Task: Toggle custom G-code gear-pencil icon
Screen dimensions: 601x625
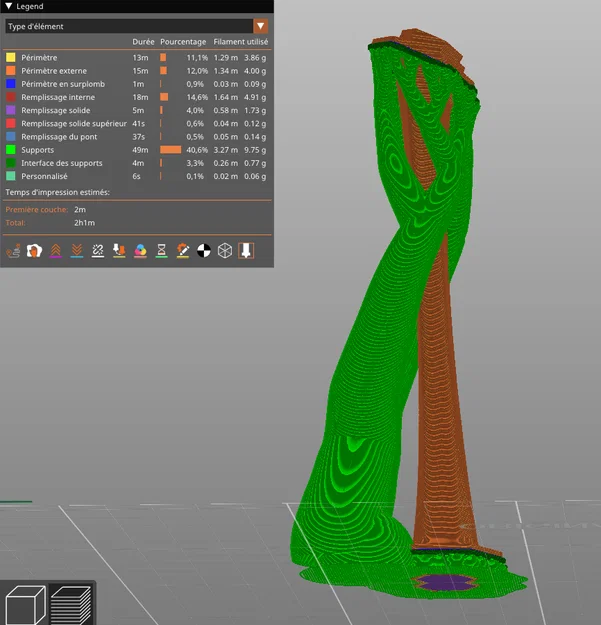Action: click(183, 251)
